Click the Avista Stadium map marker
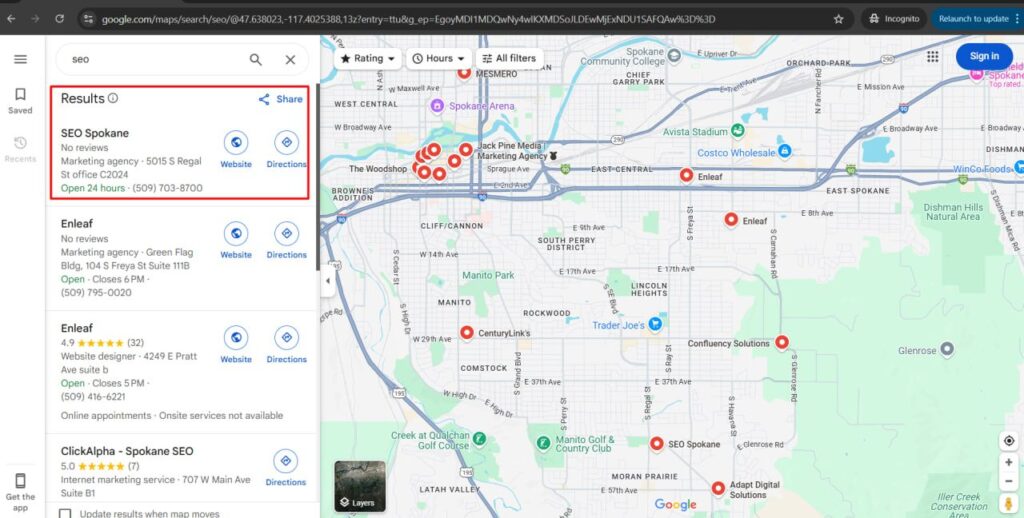 tap(737, 131)
